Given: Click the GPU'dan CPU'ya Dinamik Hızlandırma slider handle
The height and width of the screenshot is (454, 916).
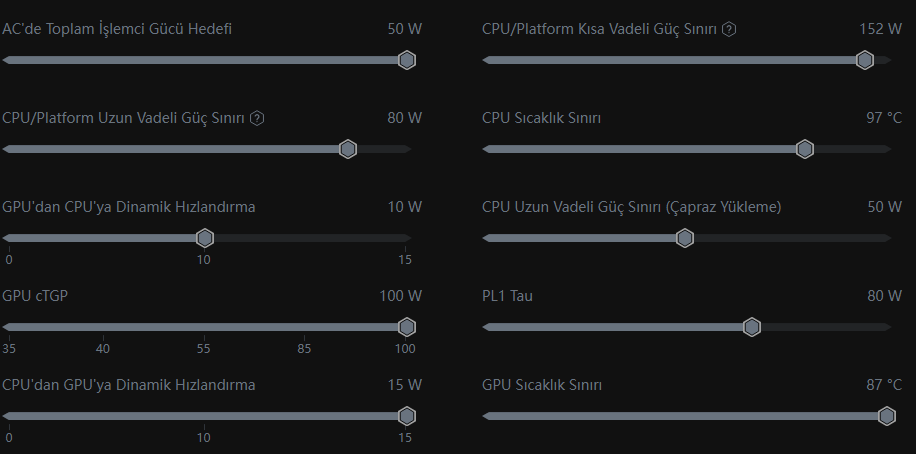Looking at the screenshot, I should (x=204, y=238).
